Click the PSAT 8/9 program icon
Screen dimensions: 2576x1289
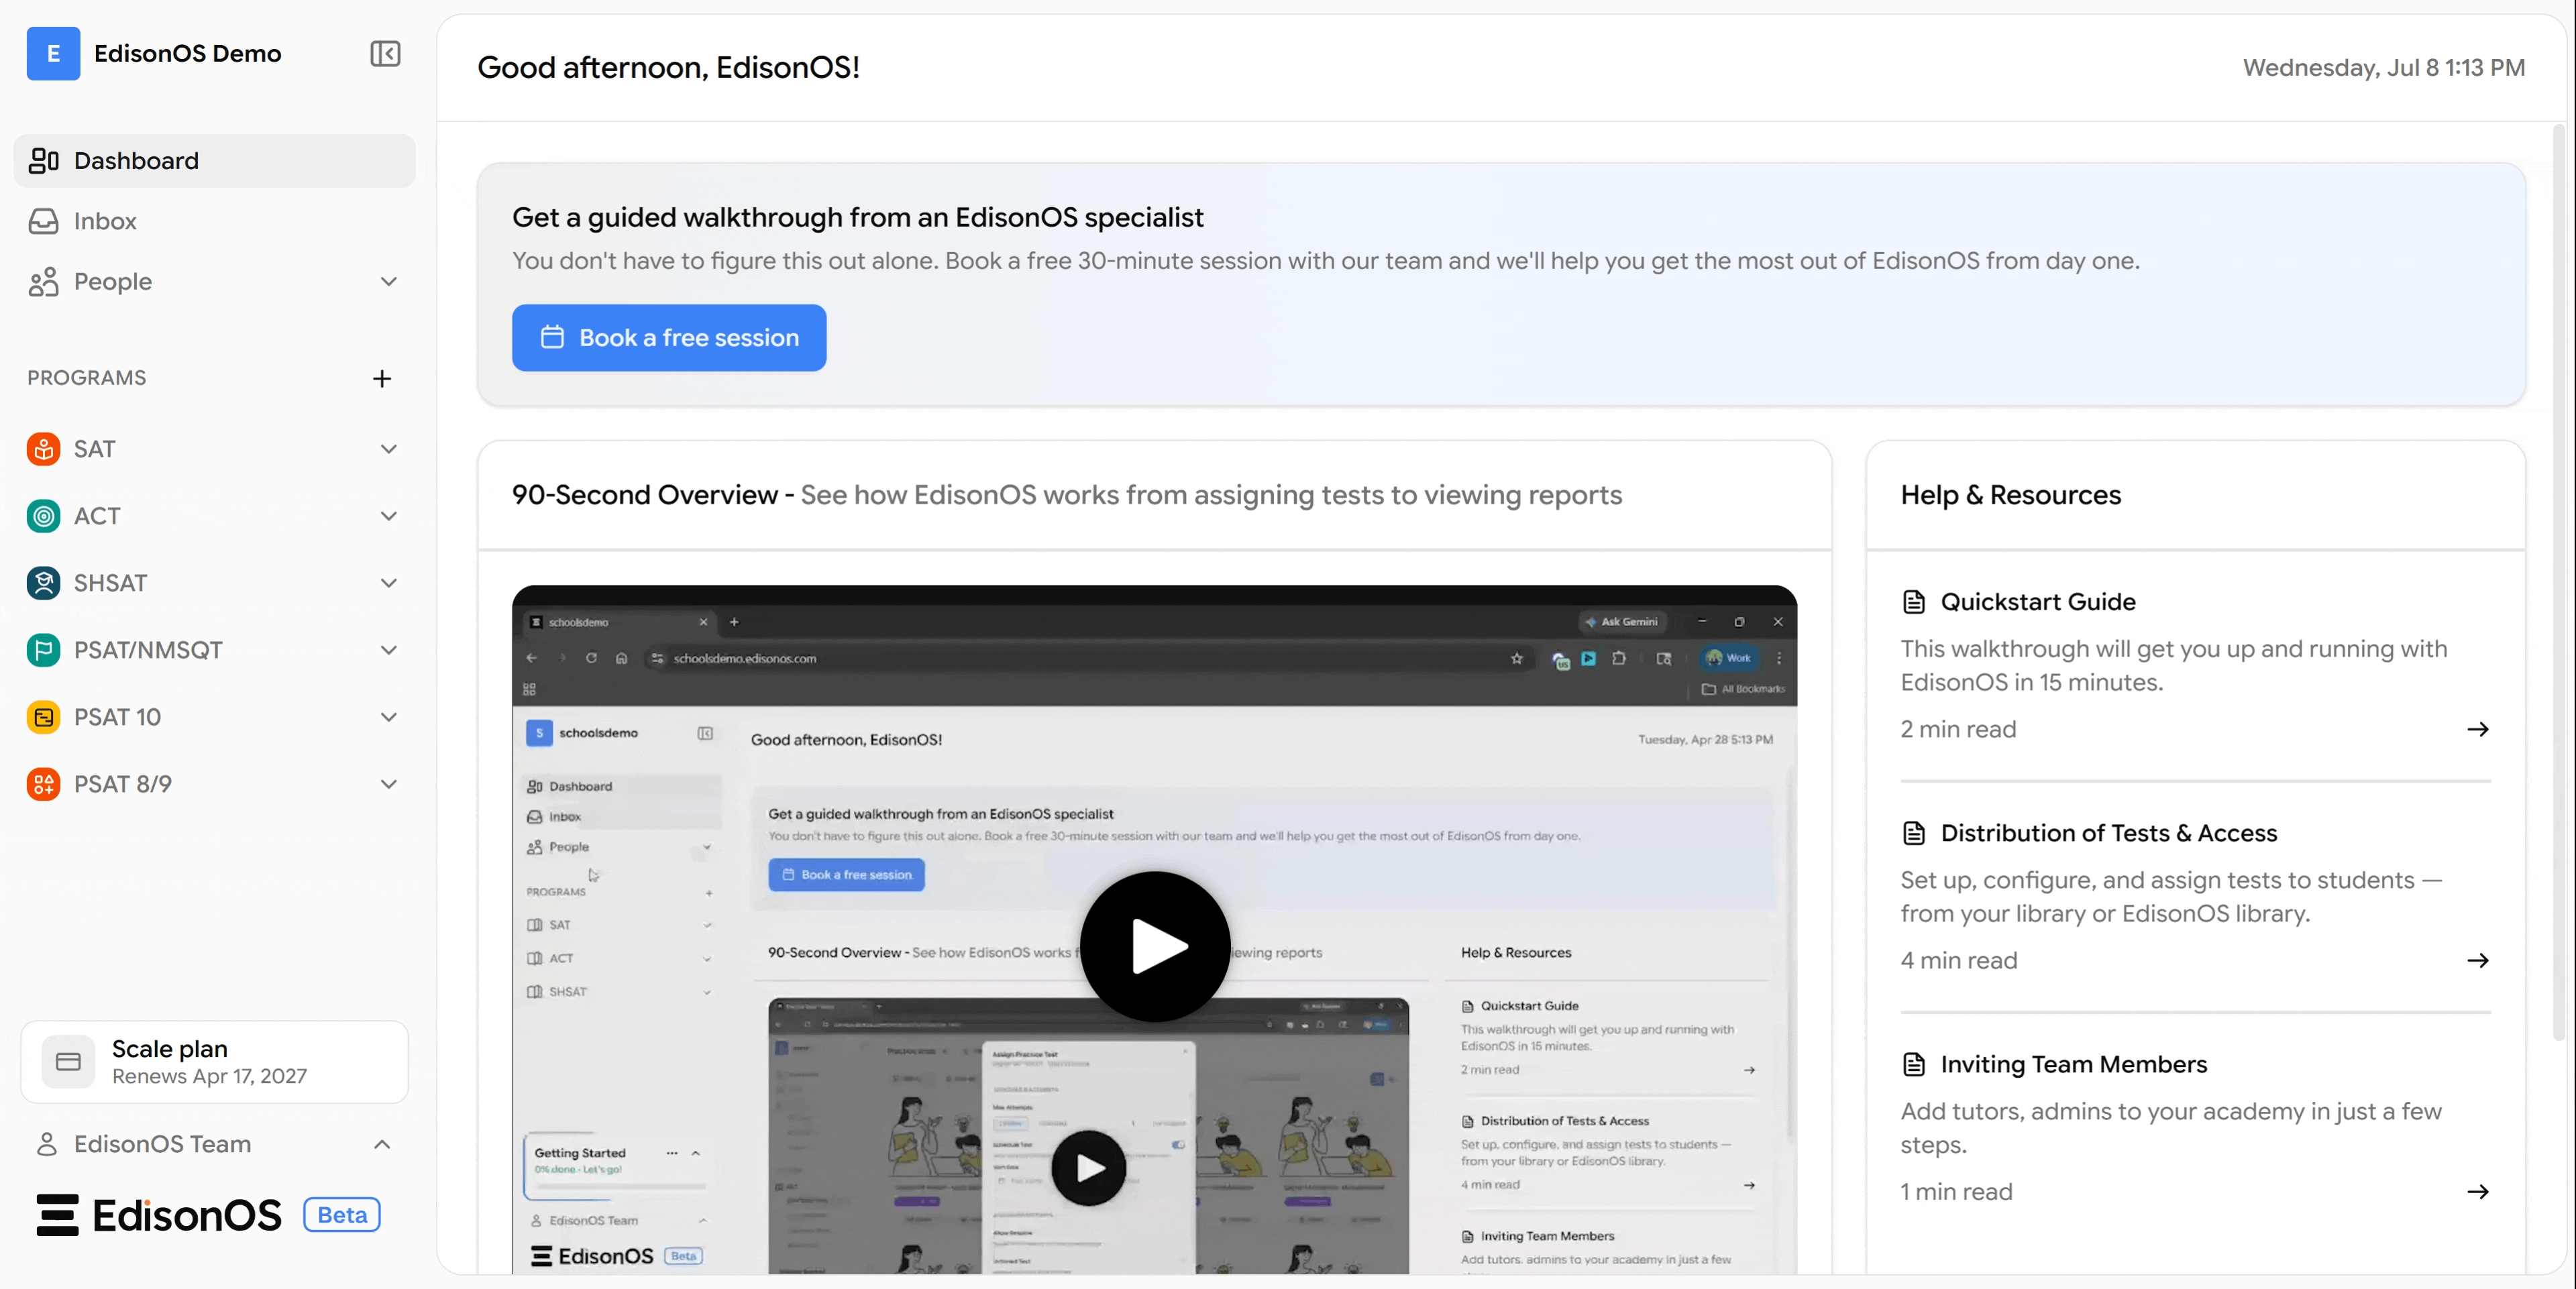point(43,784)
